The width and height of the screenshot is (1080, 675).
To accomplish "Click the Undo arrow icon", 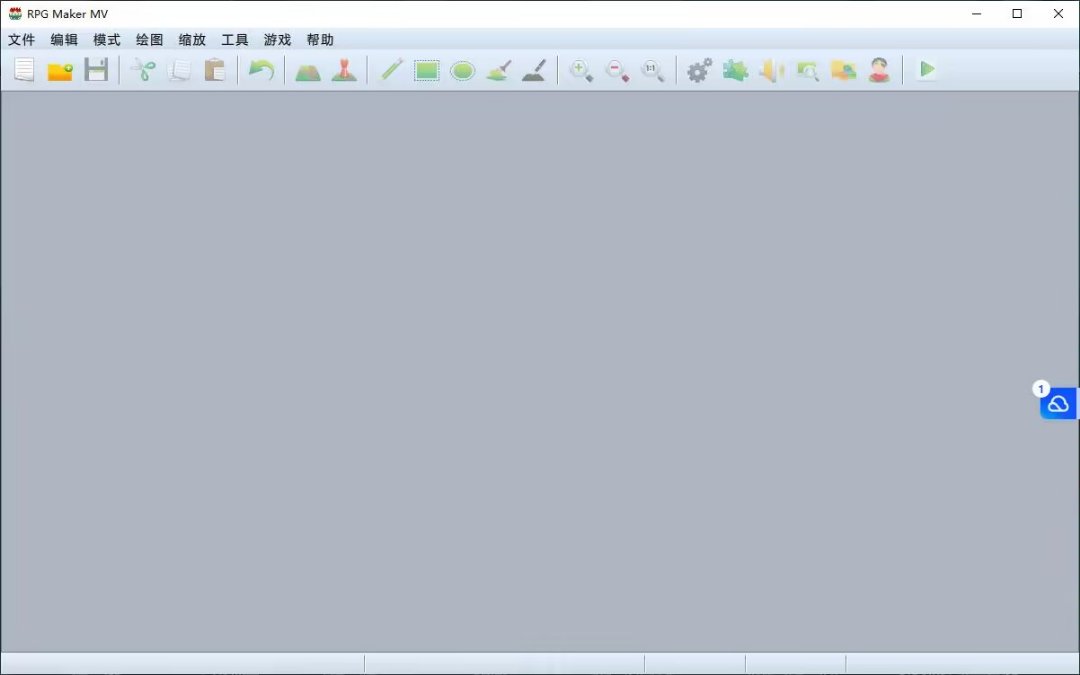I will click(x=261, y=70).
